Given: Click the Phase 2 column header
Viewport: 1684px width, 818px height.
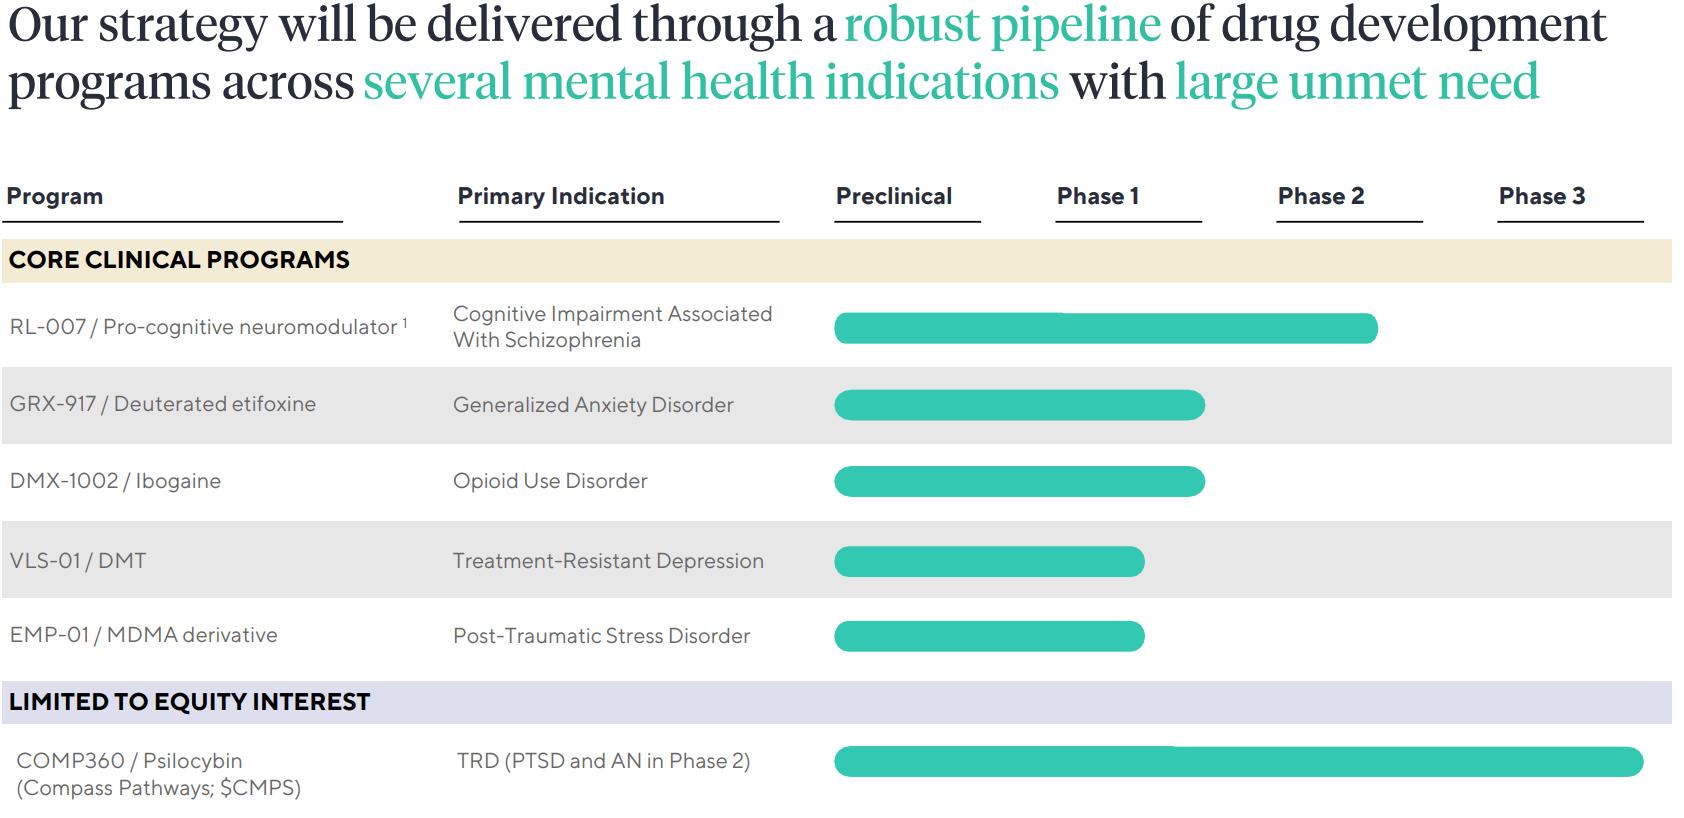Looking at the screenshot, I should [x=1321, y=196].
